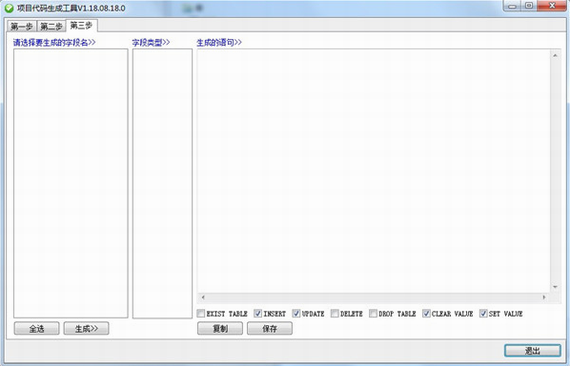The width and height of the screenshot is (570, 366).
Task: Switch to the 第二步 tab
Action: tap(51, 26)
